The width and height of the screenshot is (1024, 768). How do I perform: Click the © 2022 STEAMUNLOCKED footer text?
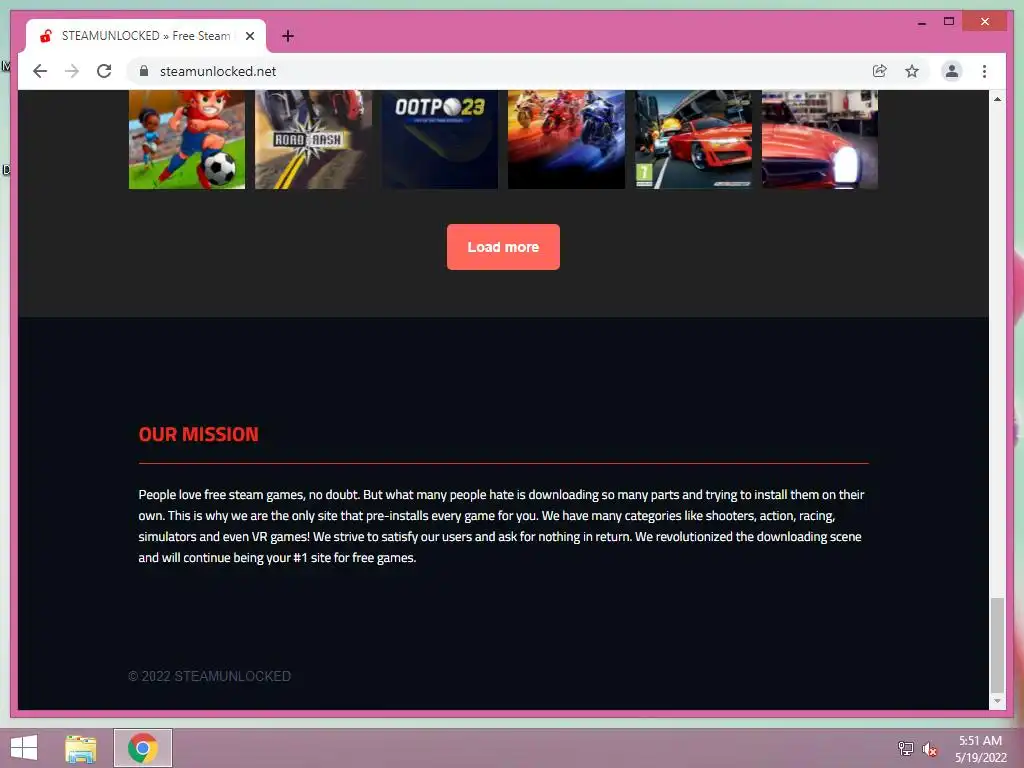tap(210, 677)
